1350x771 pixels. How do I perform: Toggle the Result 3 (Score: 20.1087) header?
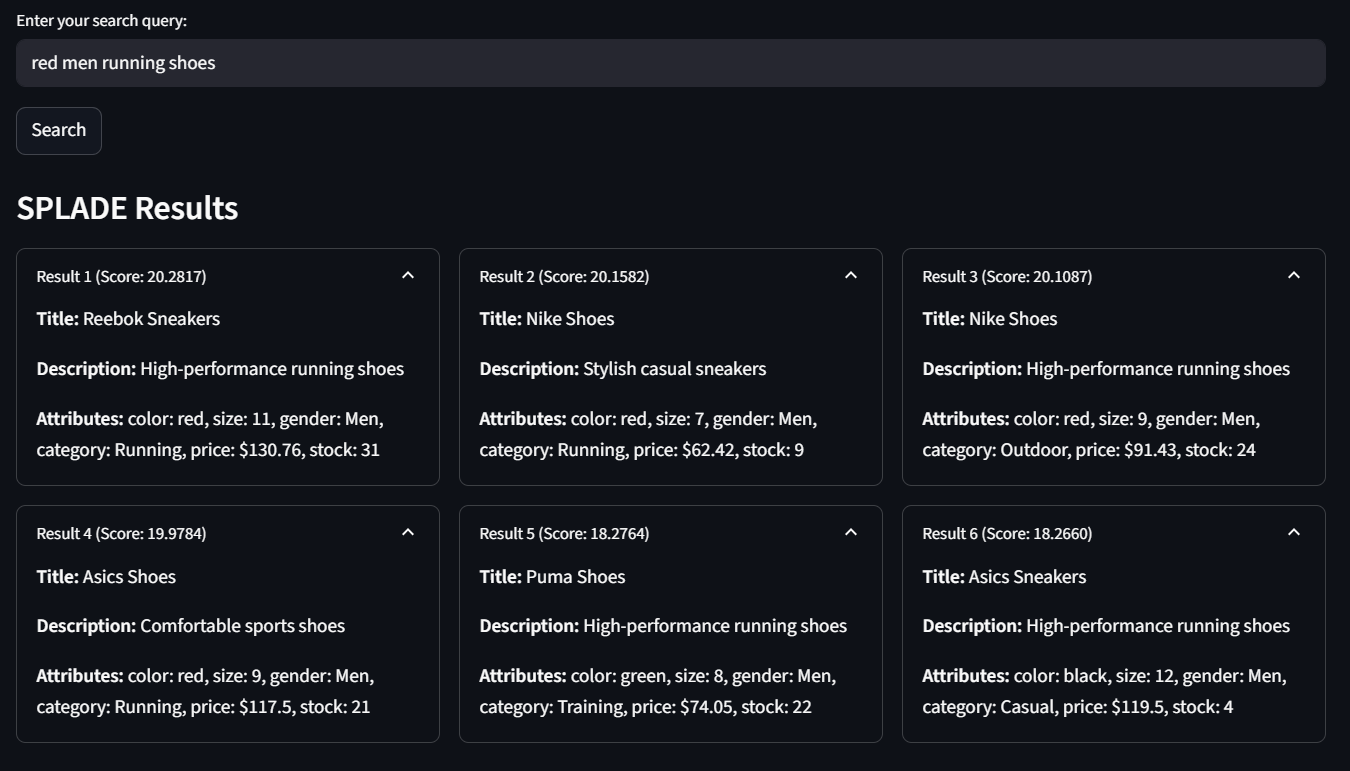click(1114, 276)
